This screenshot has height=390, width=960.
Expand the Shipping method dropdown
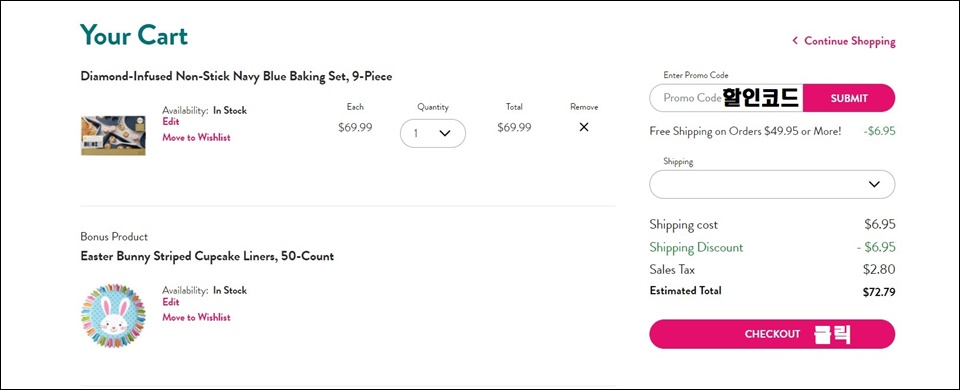[x=772, y=184]
